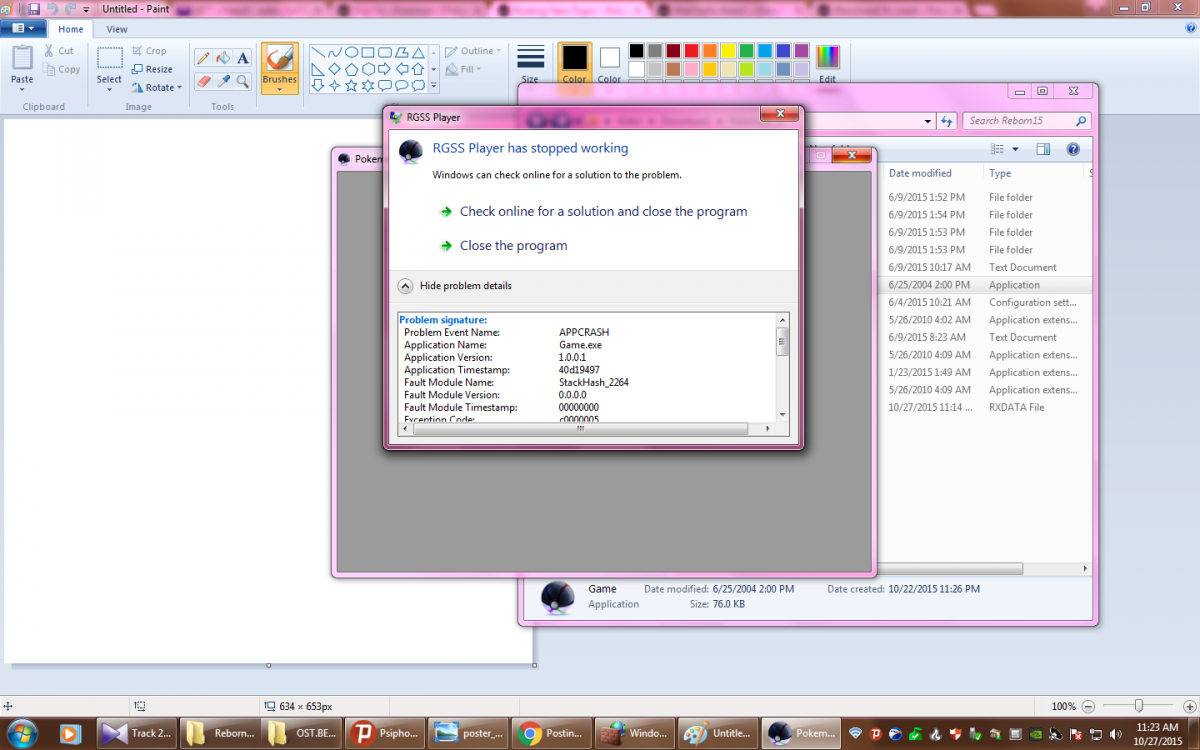Click the Save icon in Paint title bar

[x=34, y=8]
